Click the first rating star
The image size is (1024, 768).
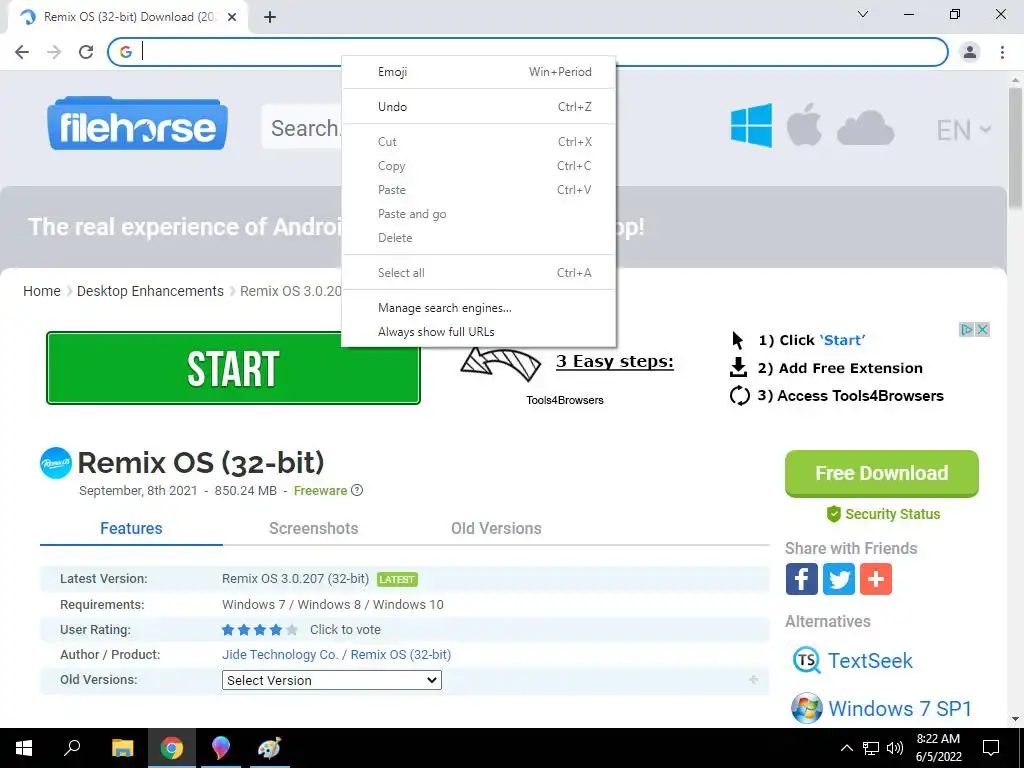point(228,630)
